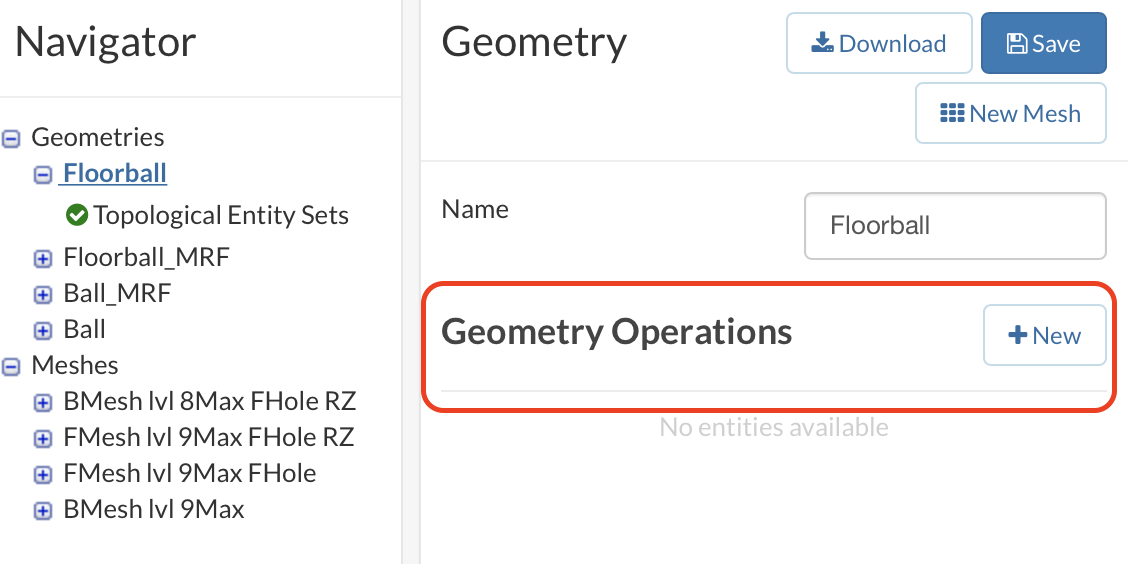Create a New Mesh
Screen dimensions: 1128x564
[x=1011, y=113]
